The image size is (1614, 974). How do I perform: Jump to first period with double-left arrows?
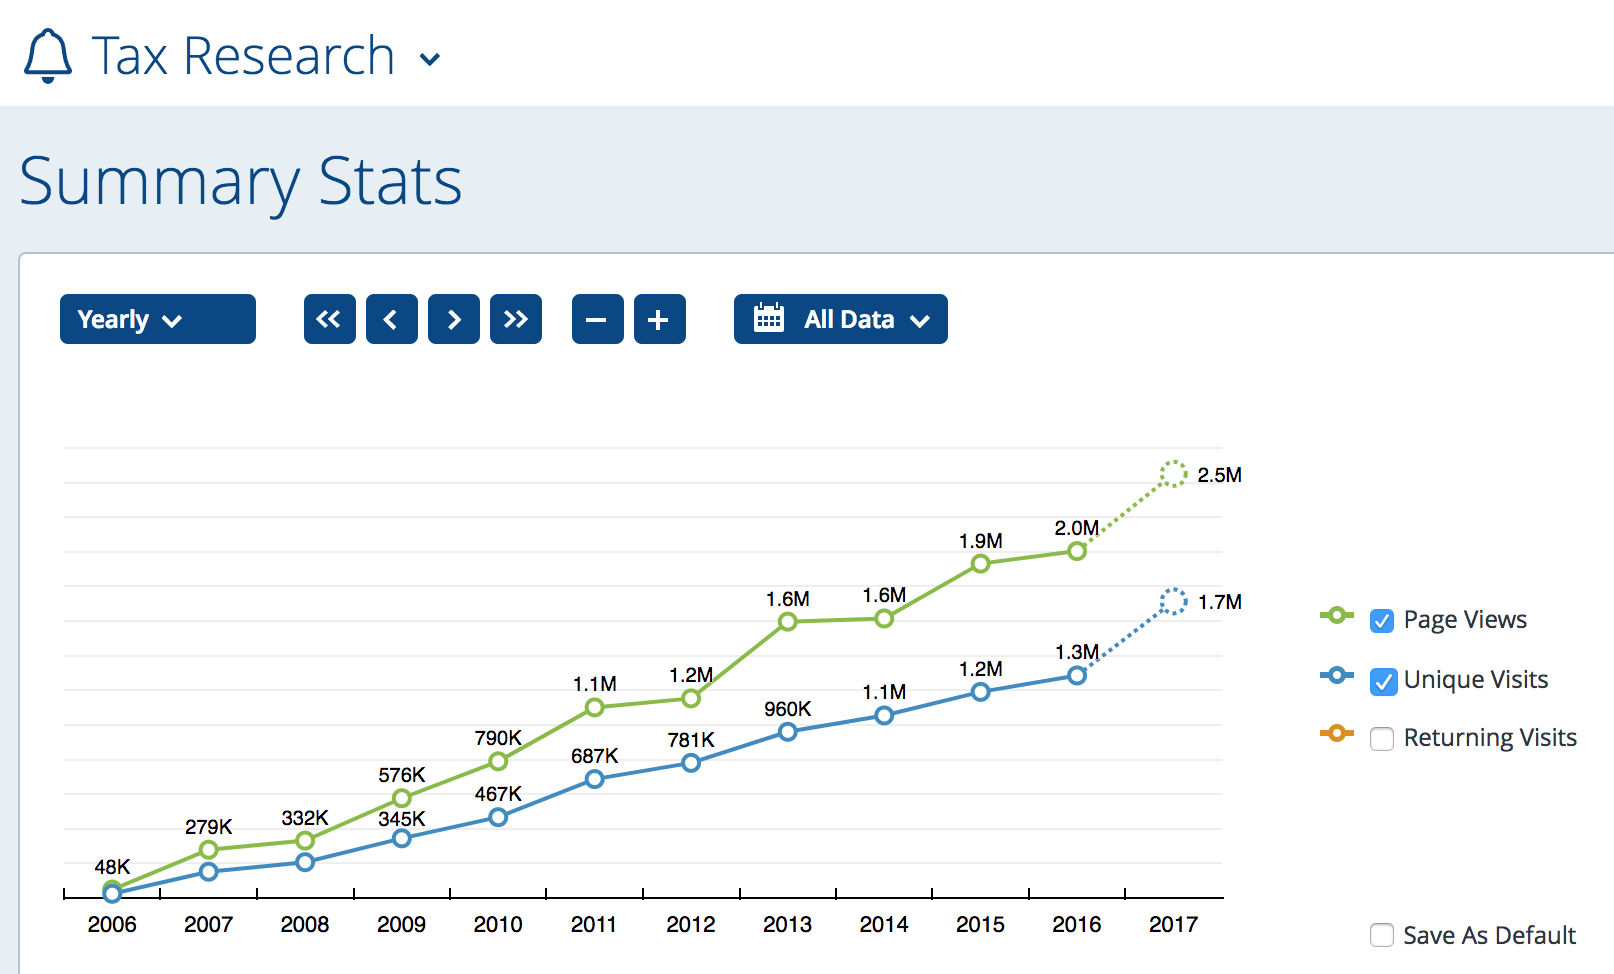(x=329, y=319)
